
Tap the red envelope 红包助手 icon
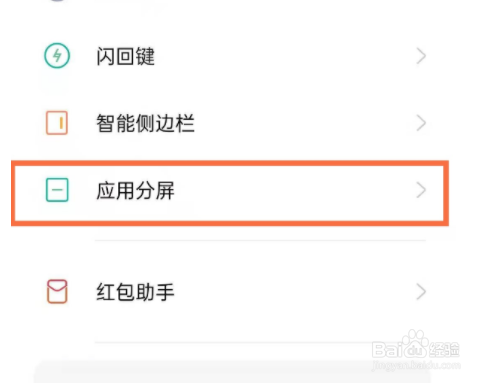[x=57, y=292]
